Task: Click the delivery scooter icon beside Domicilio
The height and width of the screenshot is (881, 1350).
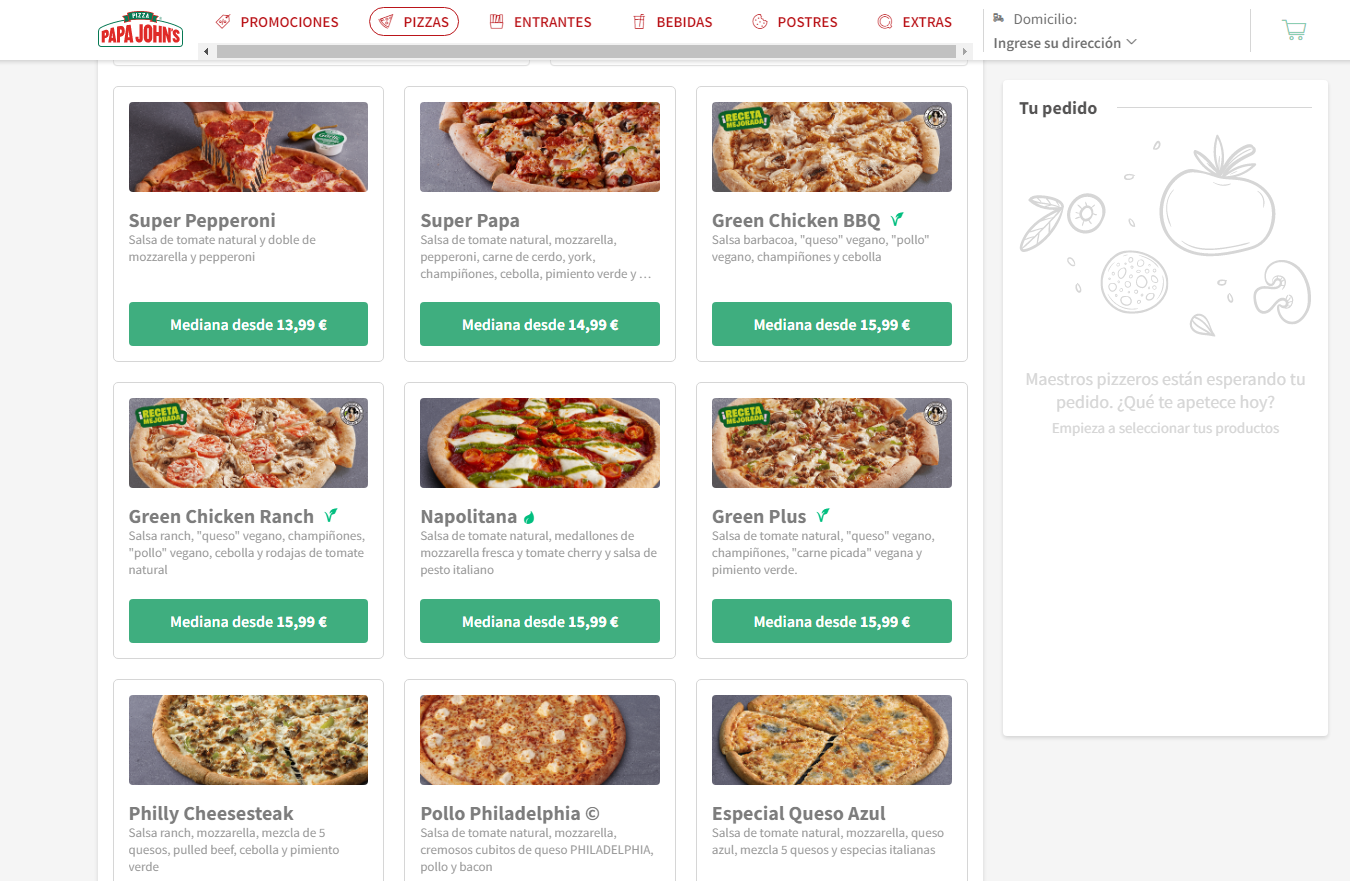Action: tap(999, 18)
